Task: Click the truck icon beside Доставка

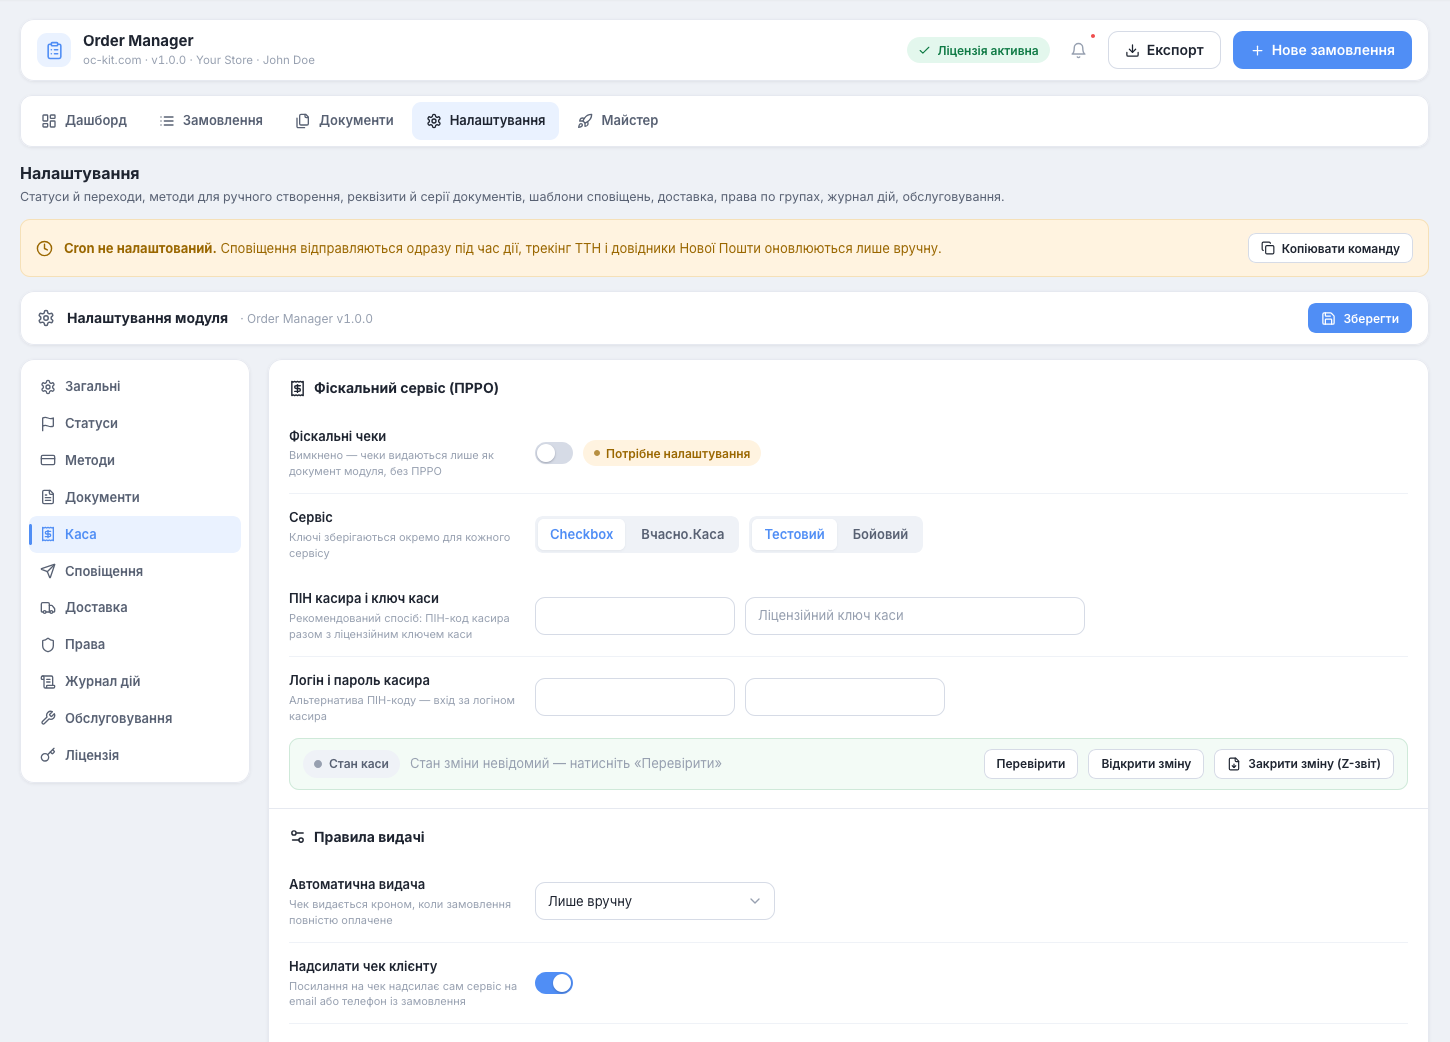Action: tap(48, 608)
